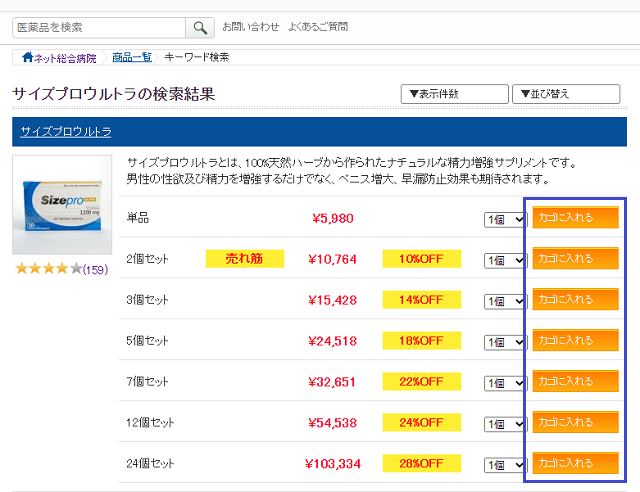Click the 10%OFF badge

[422, 259]
